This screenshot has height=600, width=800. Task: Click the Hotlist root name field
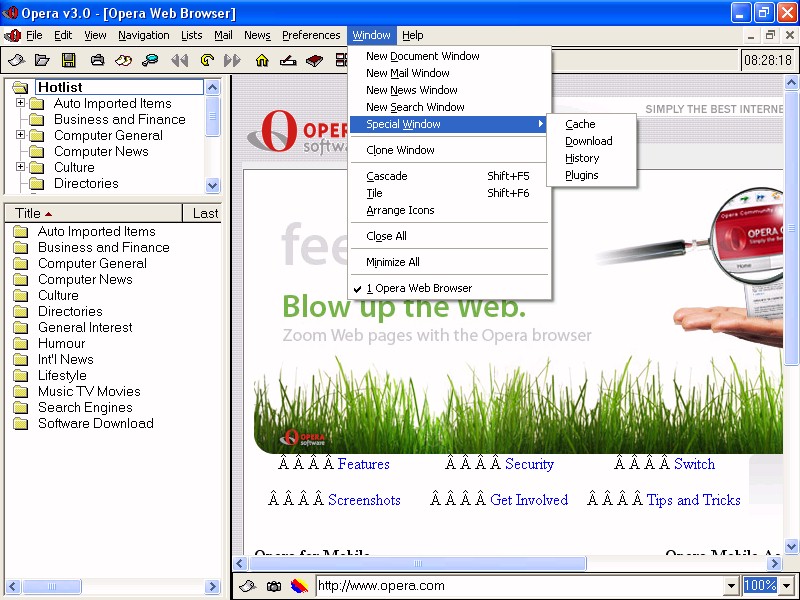click(x=119, y=87)
